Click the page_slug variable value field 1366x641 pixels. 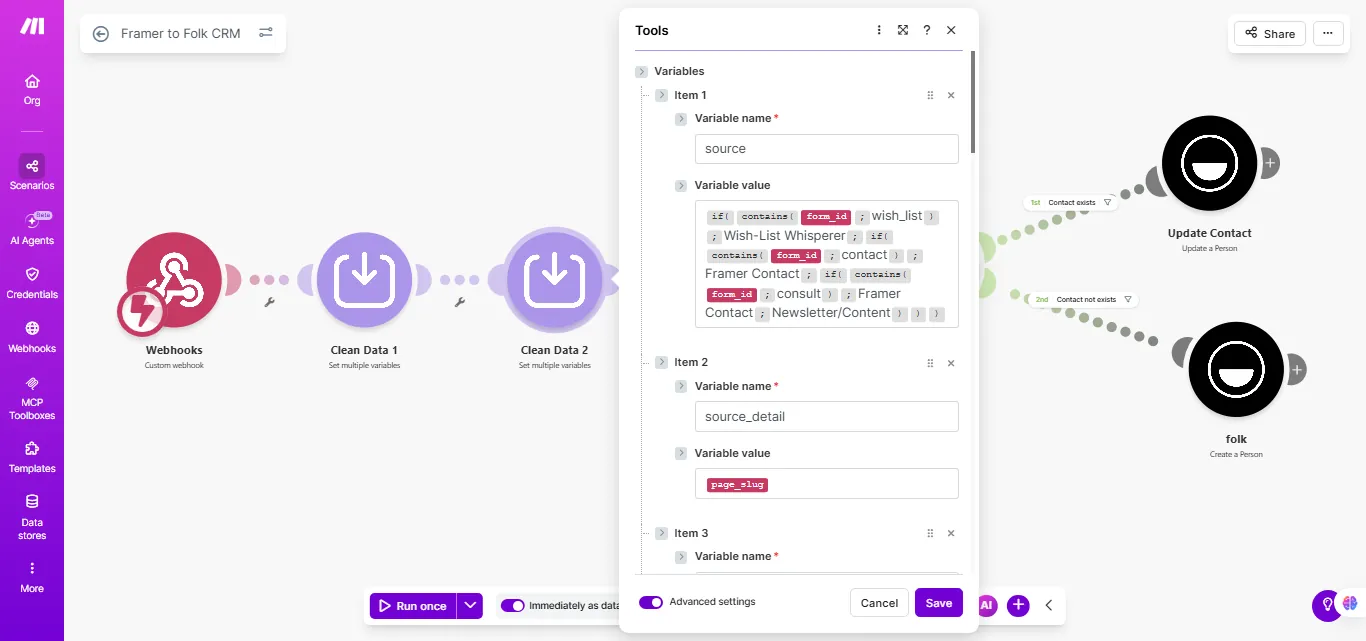827,484
